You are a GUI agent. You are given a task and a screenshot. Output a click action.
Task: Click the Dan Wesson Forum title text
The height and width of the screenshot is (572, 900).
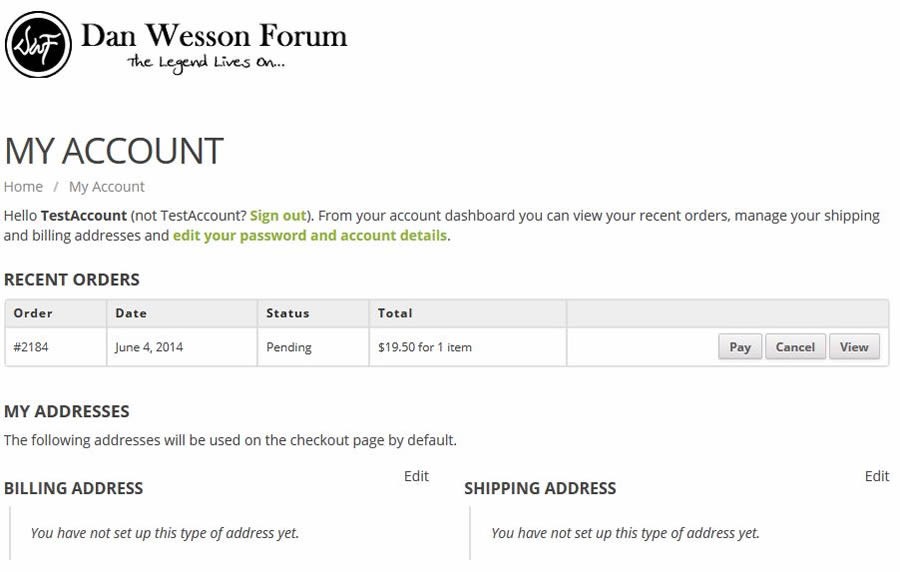pyautogui.click(x=214, y=36)
